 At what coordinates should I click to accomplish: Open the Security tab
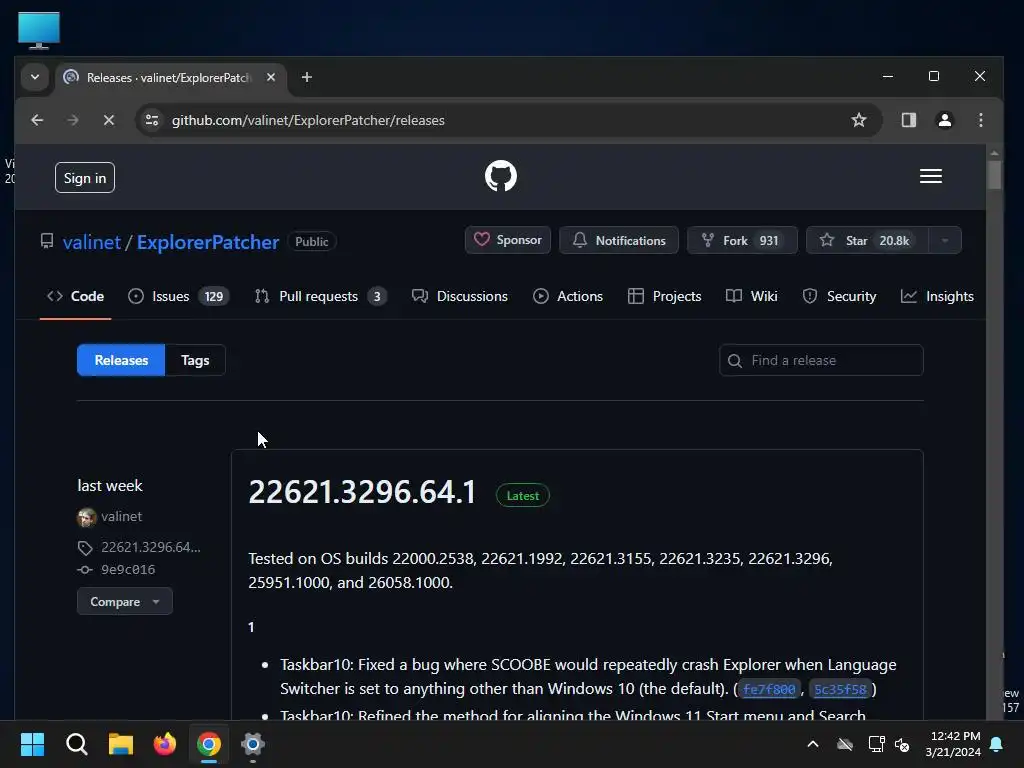coord(839,296)
